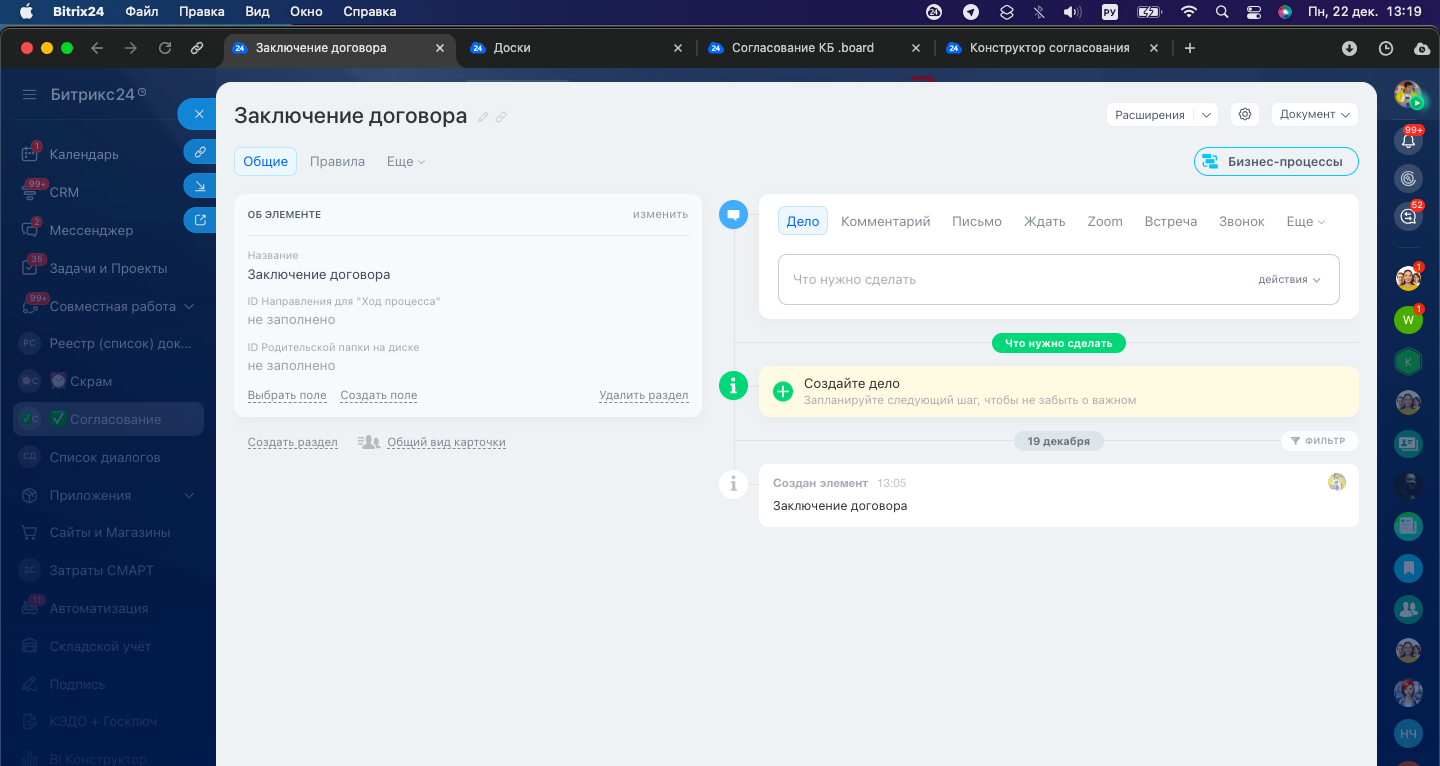Open the Документ dropdown
Viewport: 1440px width, 766px height.
point(1314,115)
